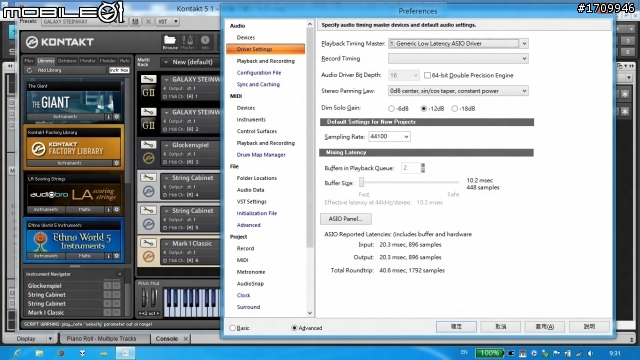Click the Kontakt Master metronome icon
Image resolution: width=640 pixels, height=360 pixels.
[187, 41]
